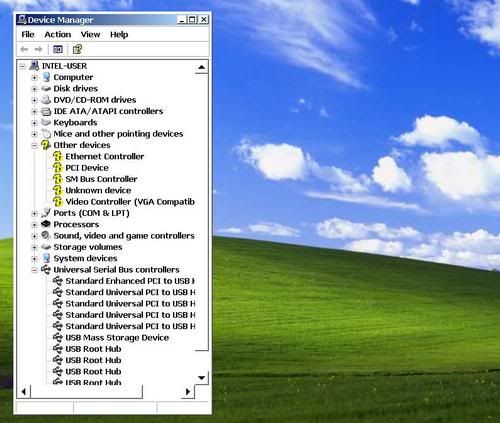
Task: Expand the IDE ATA/ATAPI controllers category
Action: (x=34, y=111)
